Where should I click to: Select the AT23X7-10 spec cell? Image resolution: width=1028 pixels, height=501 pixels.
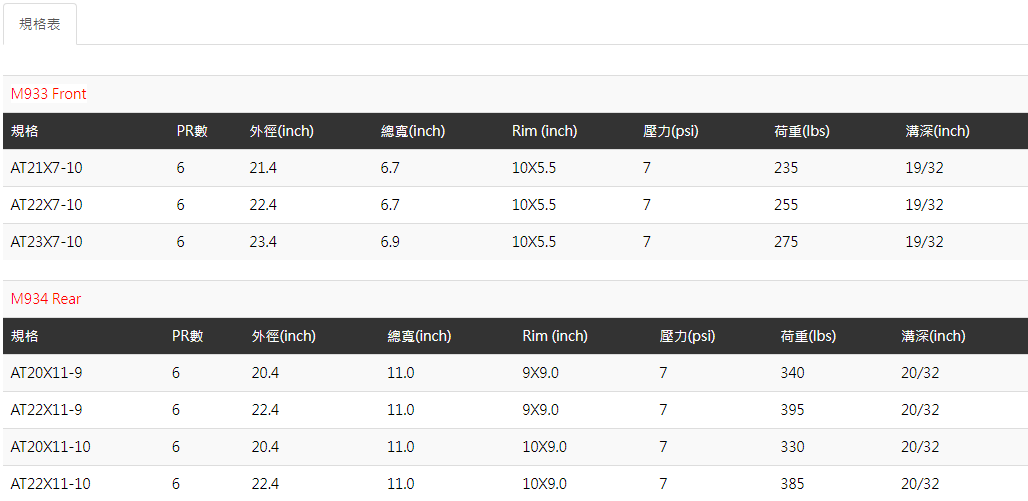click(47, 242)
